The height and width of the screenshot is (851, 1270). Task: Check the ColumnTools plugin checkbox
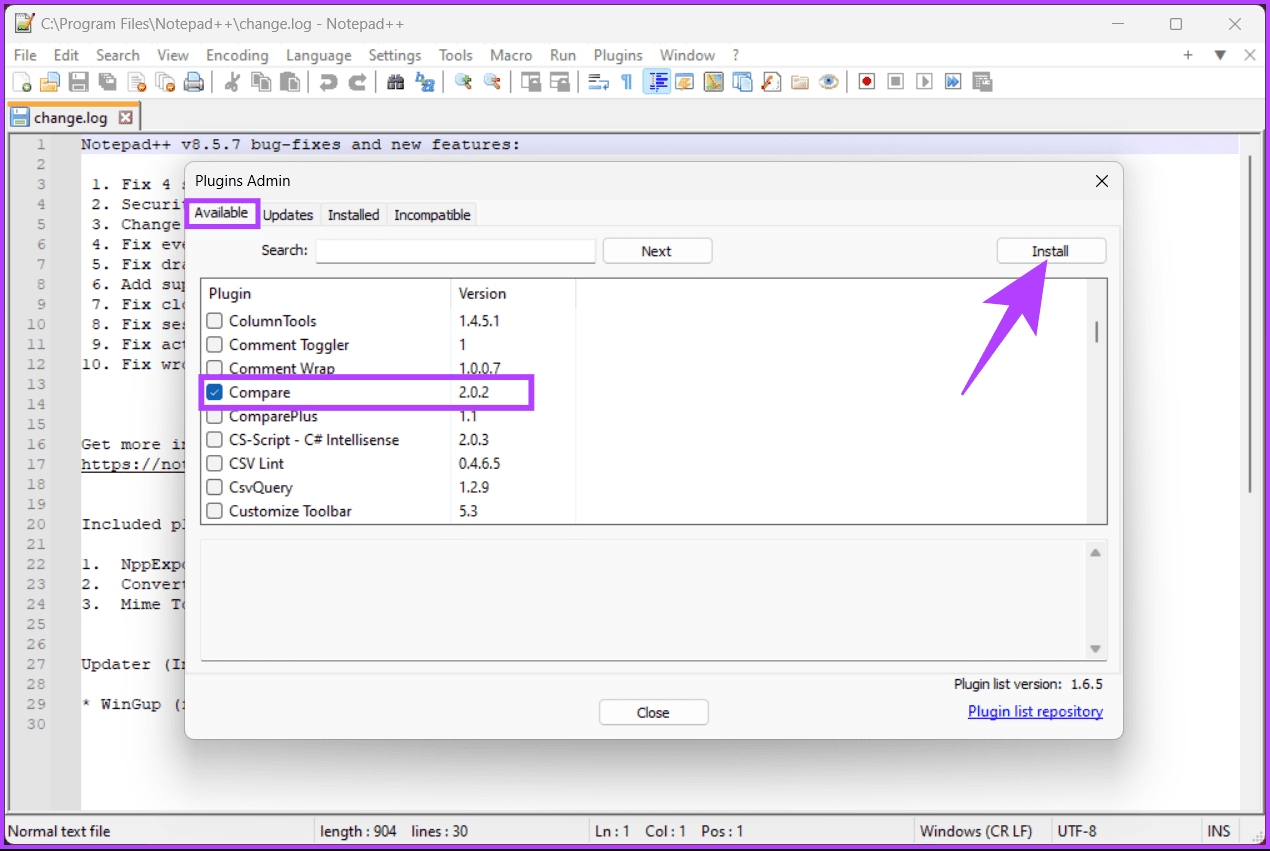(x=214, y=320)
